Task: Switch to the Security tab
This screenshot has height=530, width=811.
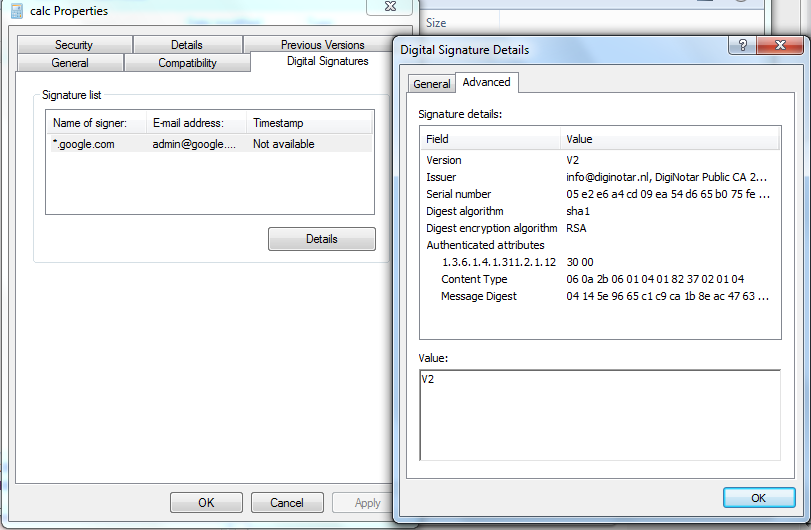Action: tap(74, 45)
